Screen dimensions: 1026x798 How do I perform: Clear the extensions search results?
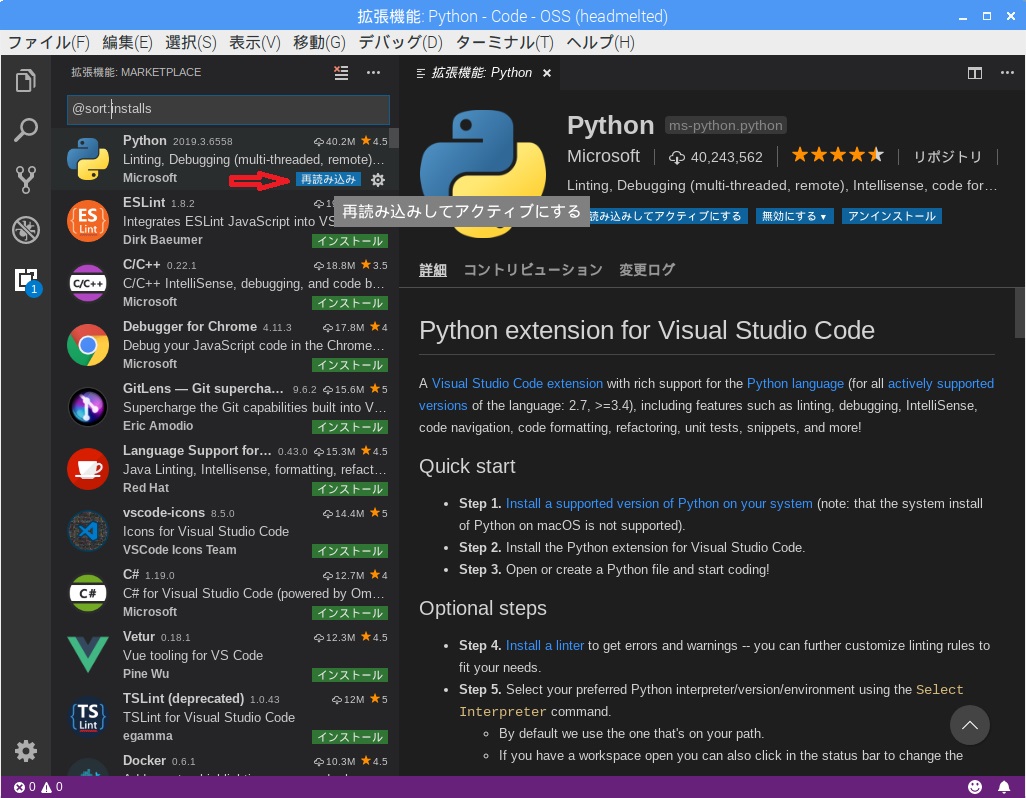point(341,73)
